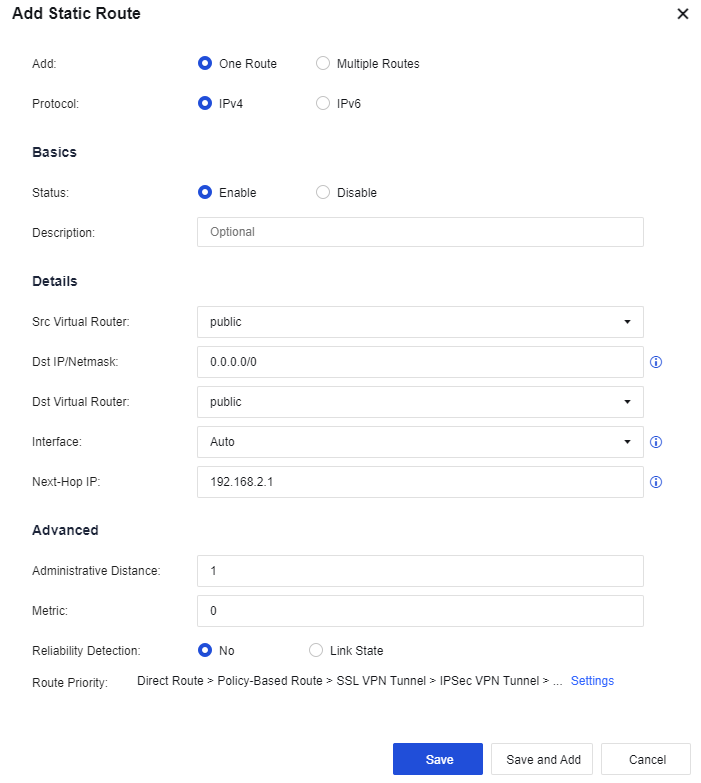Open Route Priority Settings link
The height and width of the screenshot is (783, 701).
point(592,681)
